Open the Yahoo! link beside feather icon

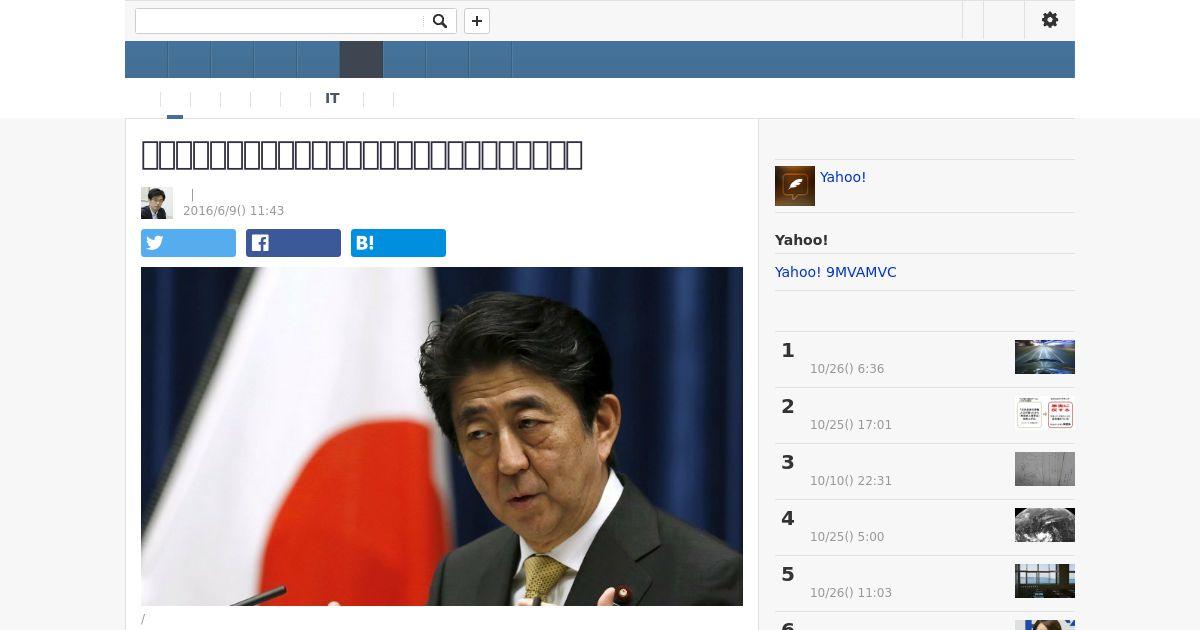click(x=843, y=177)
